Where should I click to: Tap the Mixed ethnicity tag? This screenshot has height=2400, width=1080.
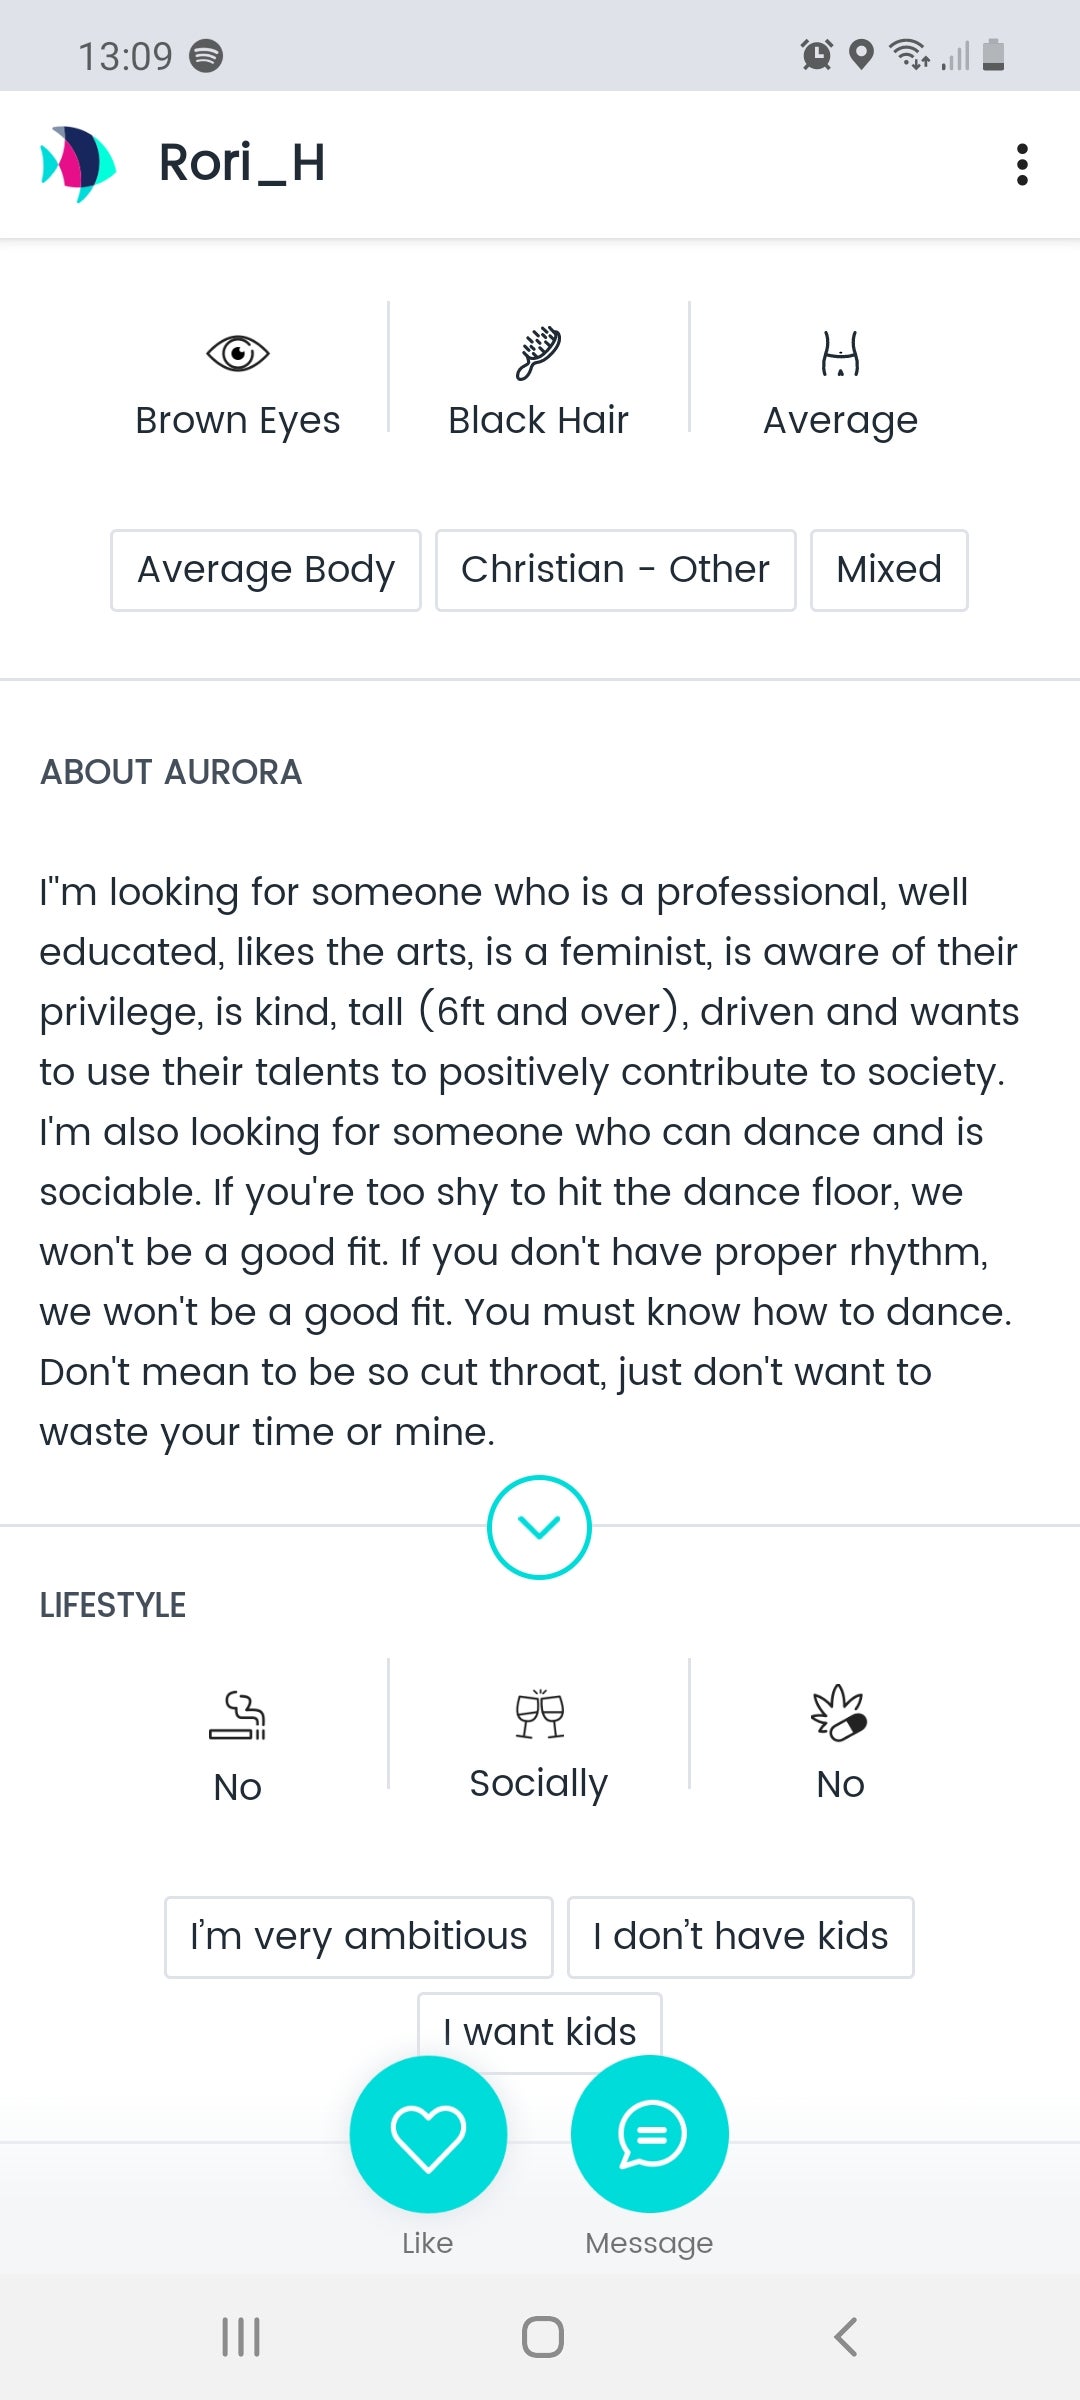pyautogui.click(x=889, y=570)
